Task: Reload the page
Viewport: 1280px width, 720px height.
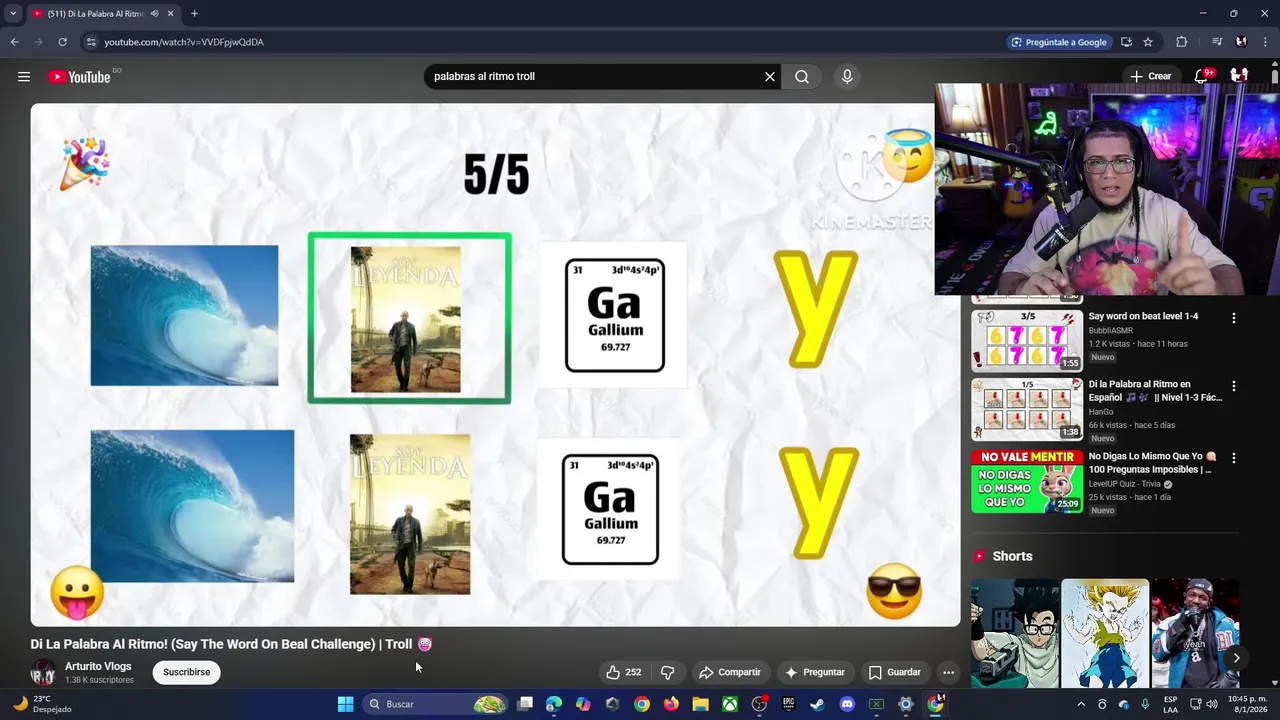Action: point(62,42)
